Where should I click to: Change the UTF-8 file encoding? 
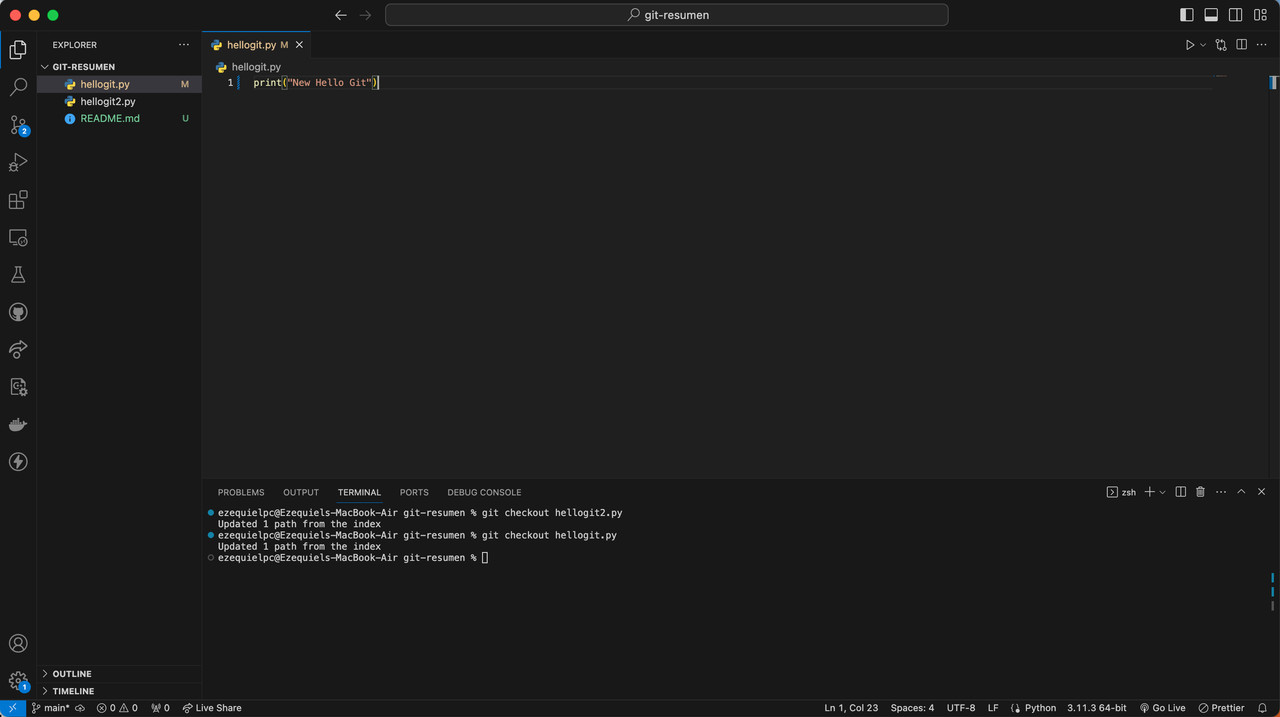pyautogui.click(x=961, y=708)
